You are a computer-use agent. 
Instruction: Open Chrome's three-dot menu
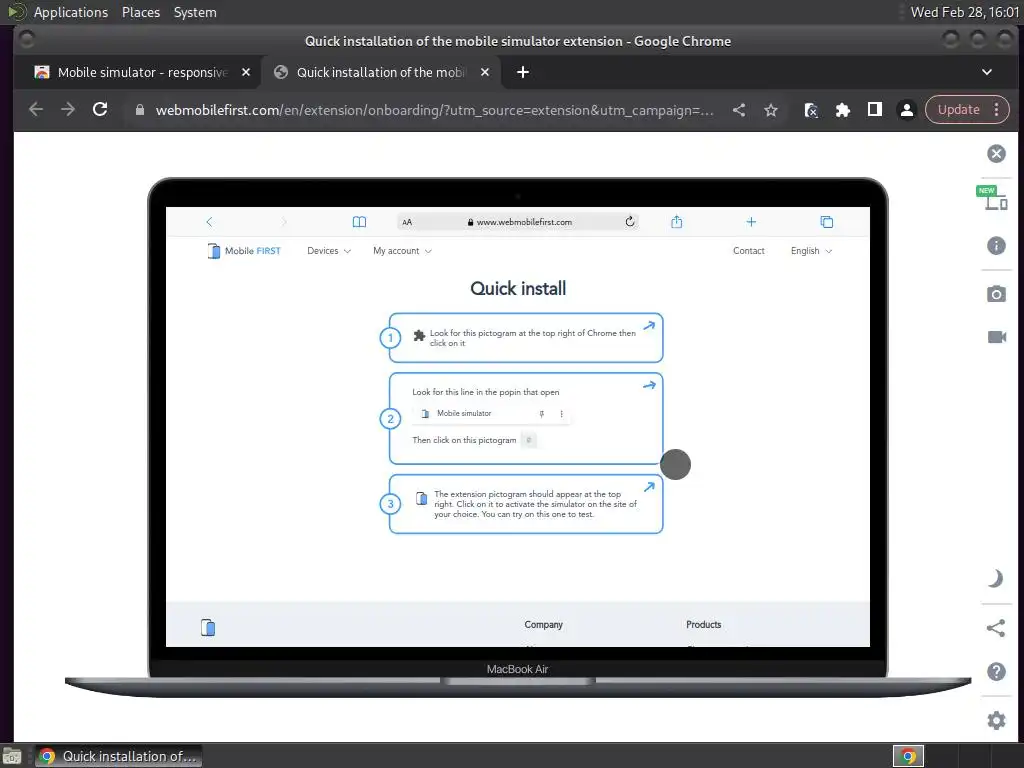(x=997, y=110)
